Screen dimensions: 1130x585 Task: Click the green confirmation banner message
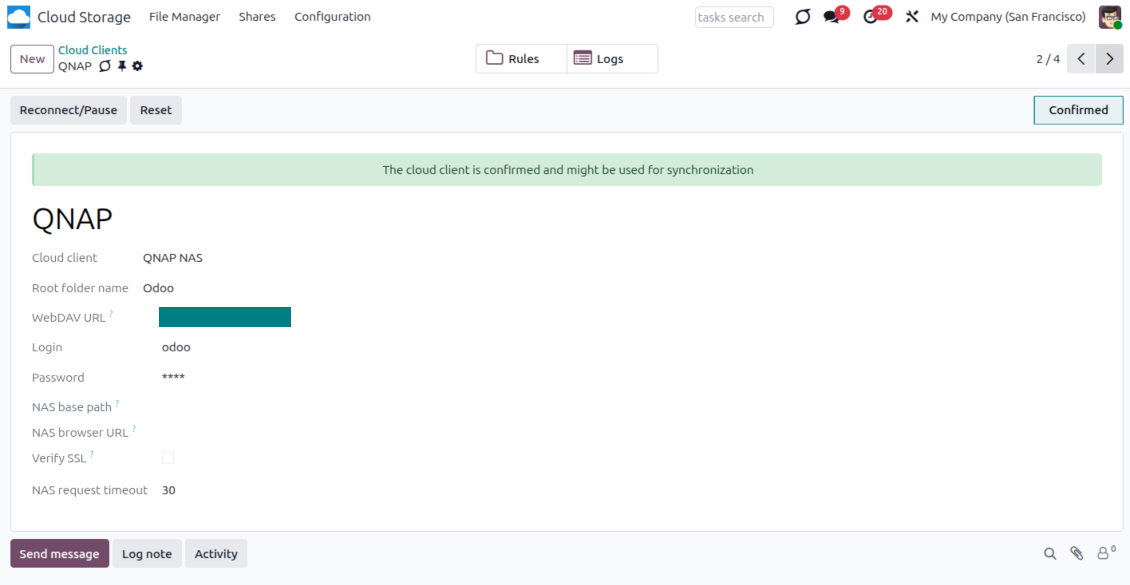[568, 170]
